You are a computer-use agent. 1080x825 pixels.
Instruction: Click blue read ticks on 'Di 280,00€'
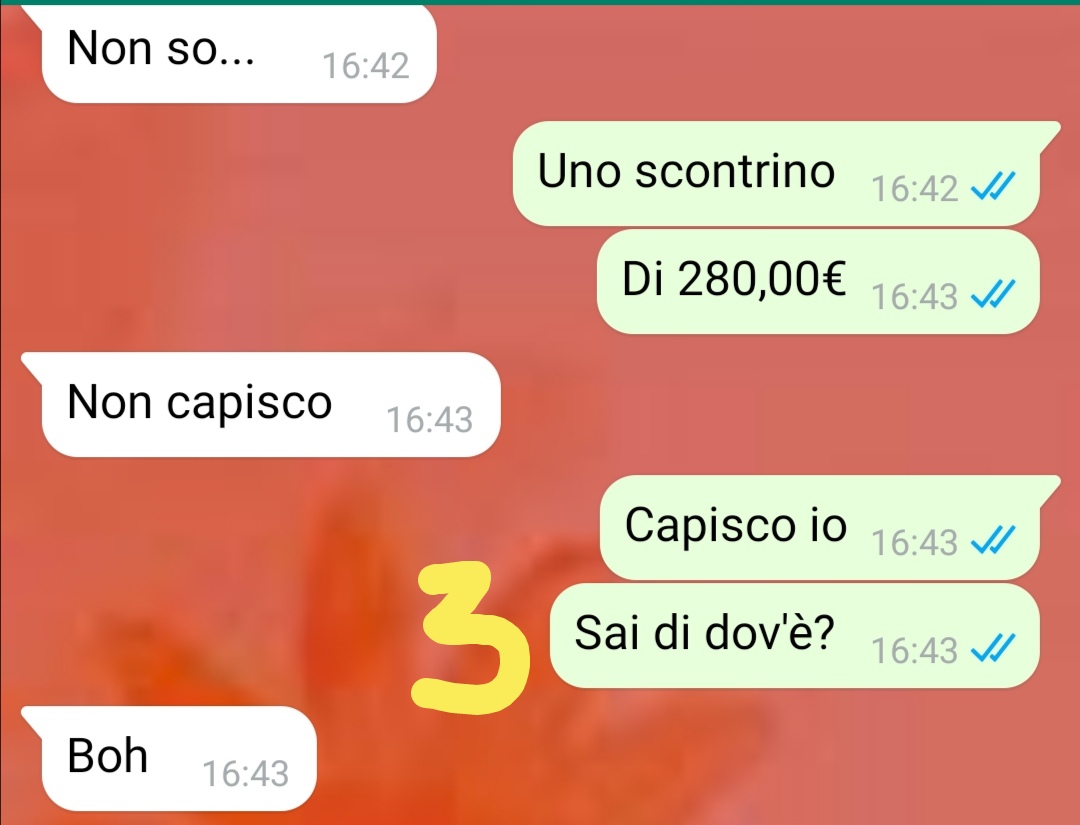tap(993, 295)
